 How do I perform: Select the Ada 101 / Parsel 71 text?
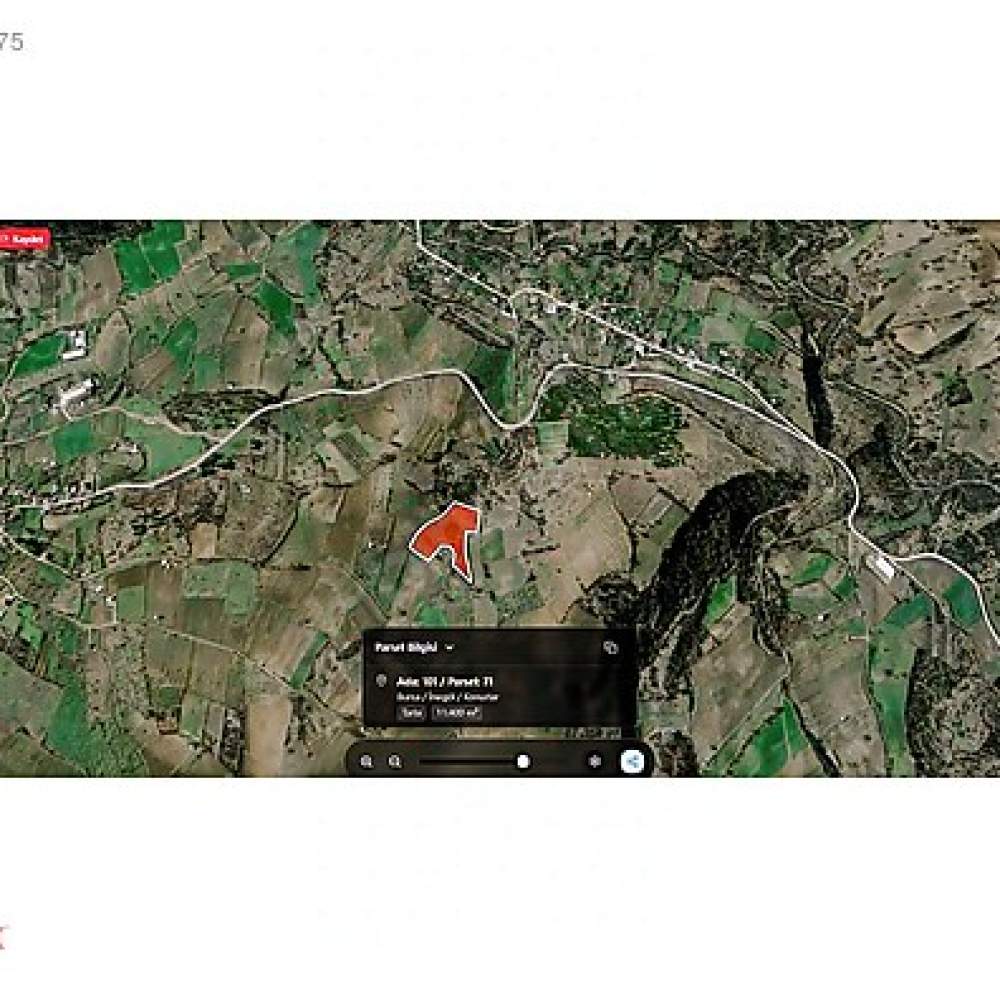[445, 682]
